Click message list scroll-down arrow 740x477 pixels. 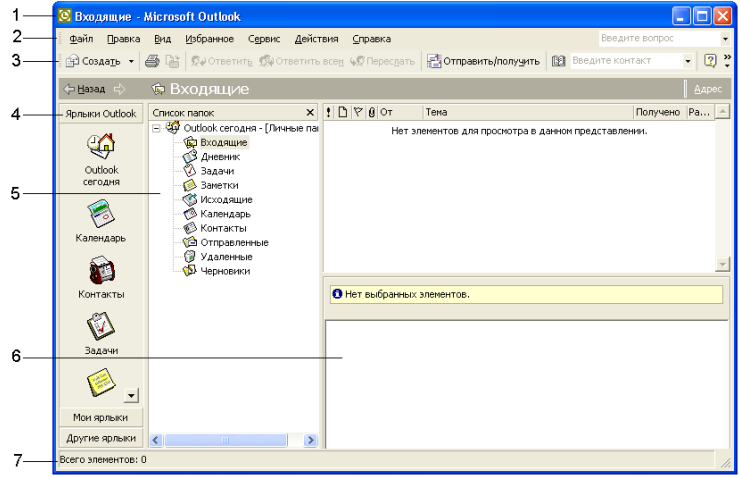click(x=722, y=264)
